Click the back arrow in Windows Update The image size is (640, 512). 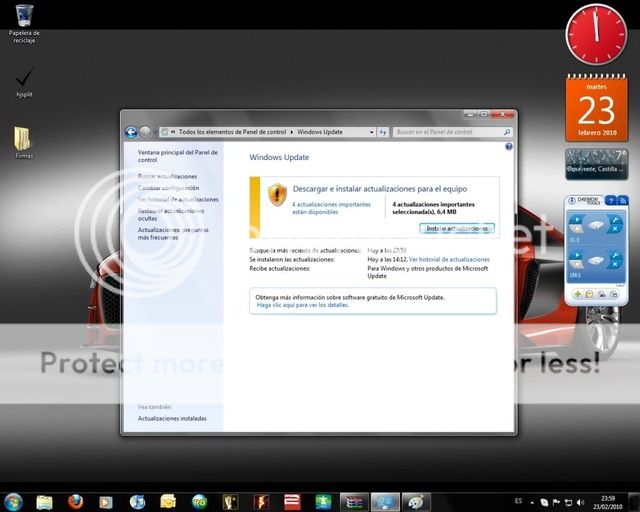click(131, 132)
